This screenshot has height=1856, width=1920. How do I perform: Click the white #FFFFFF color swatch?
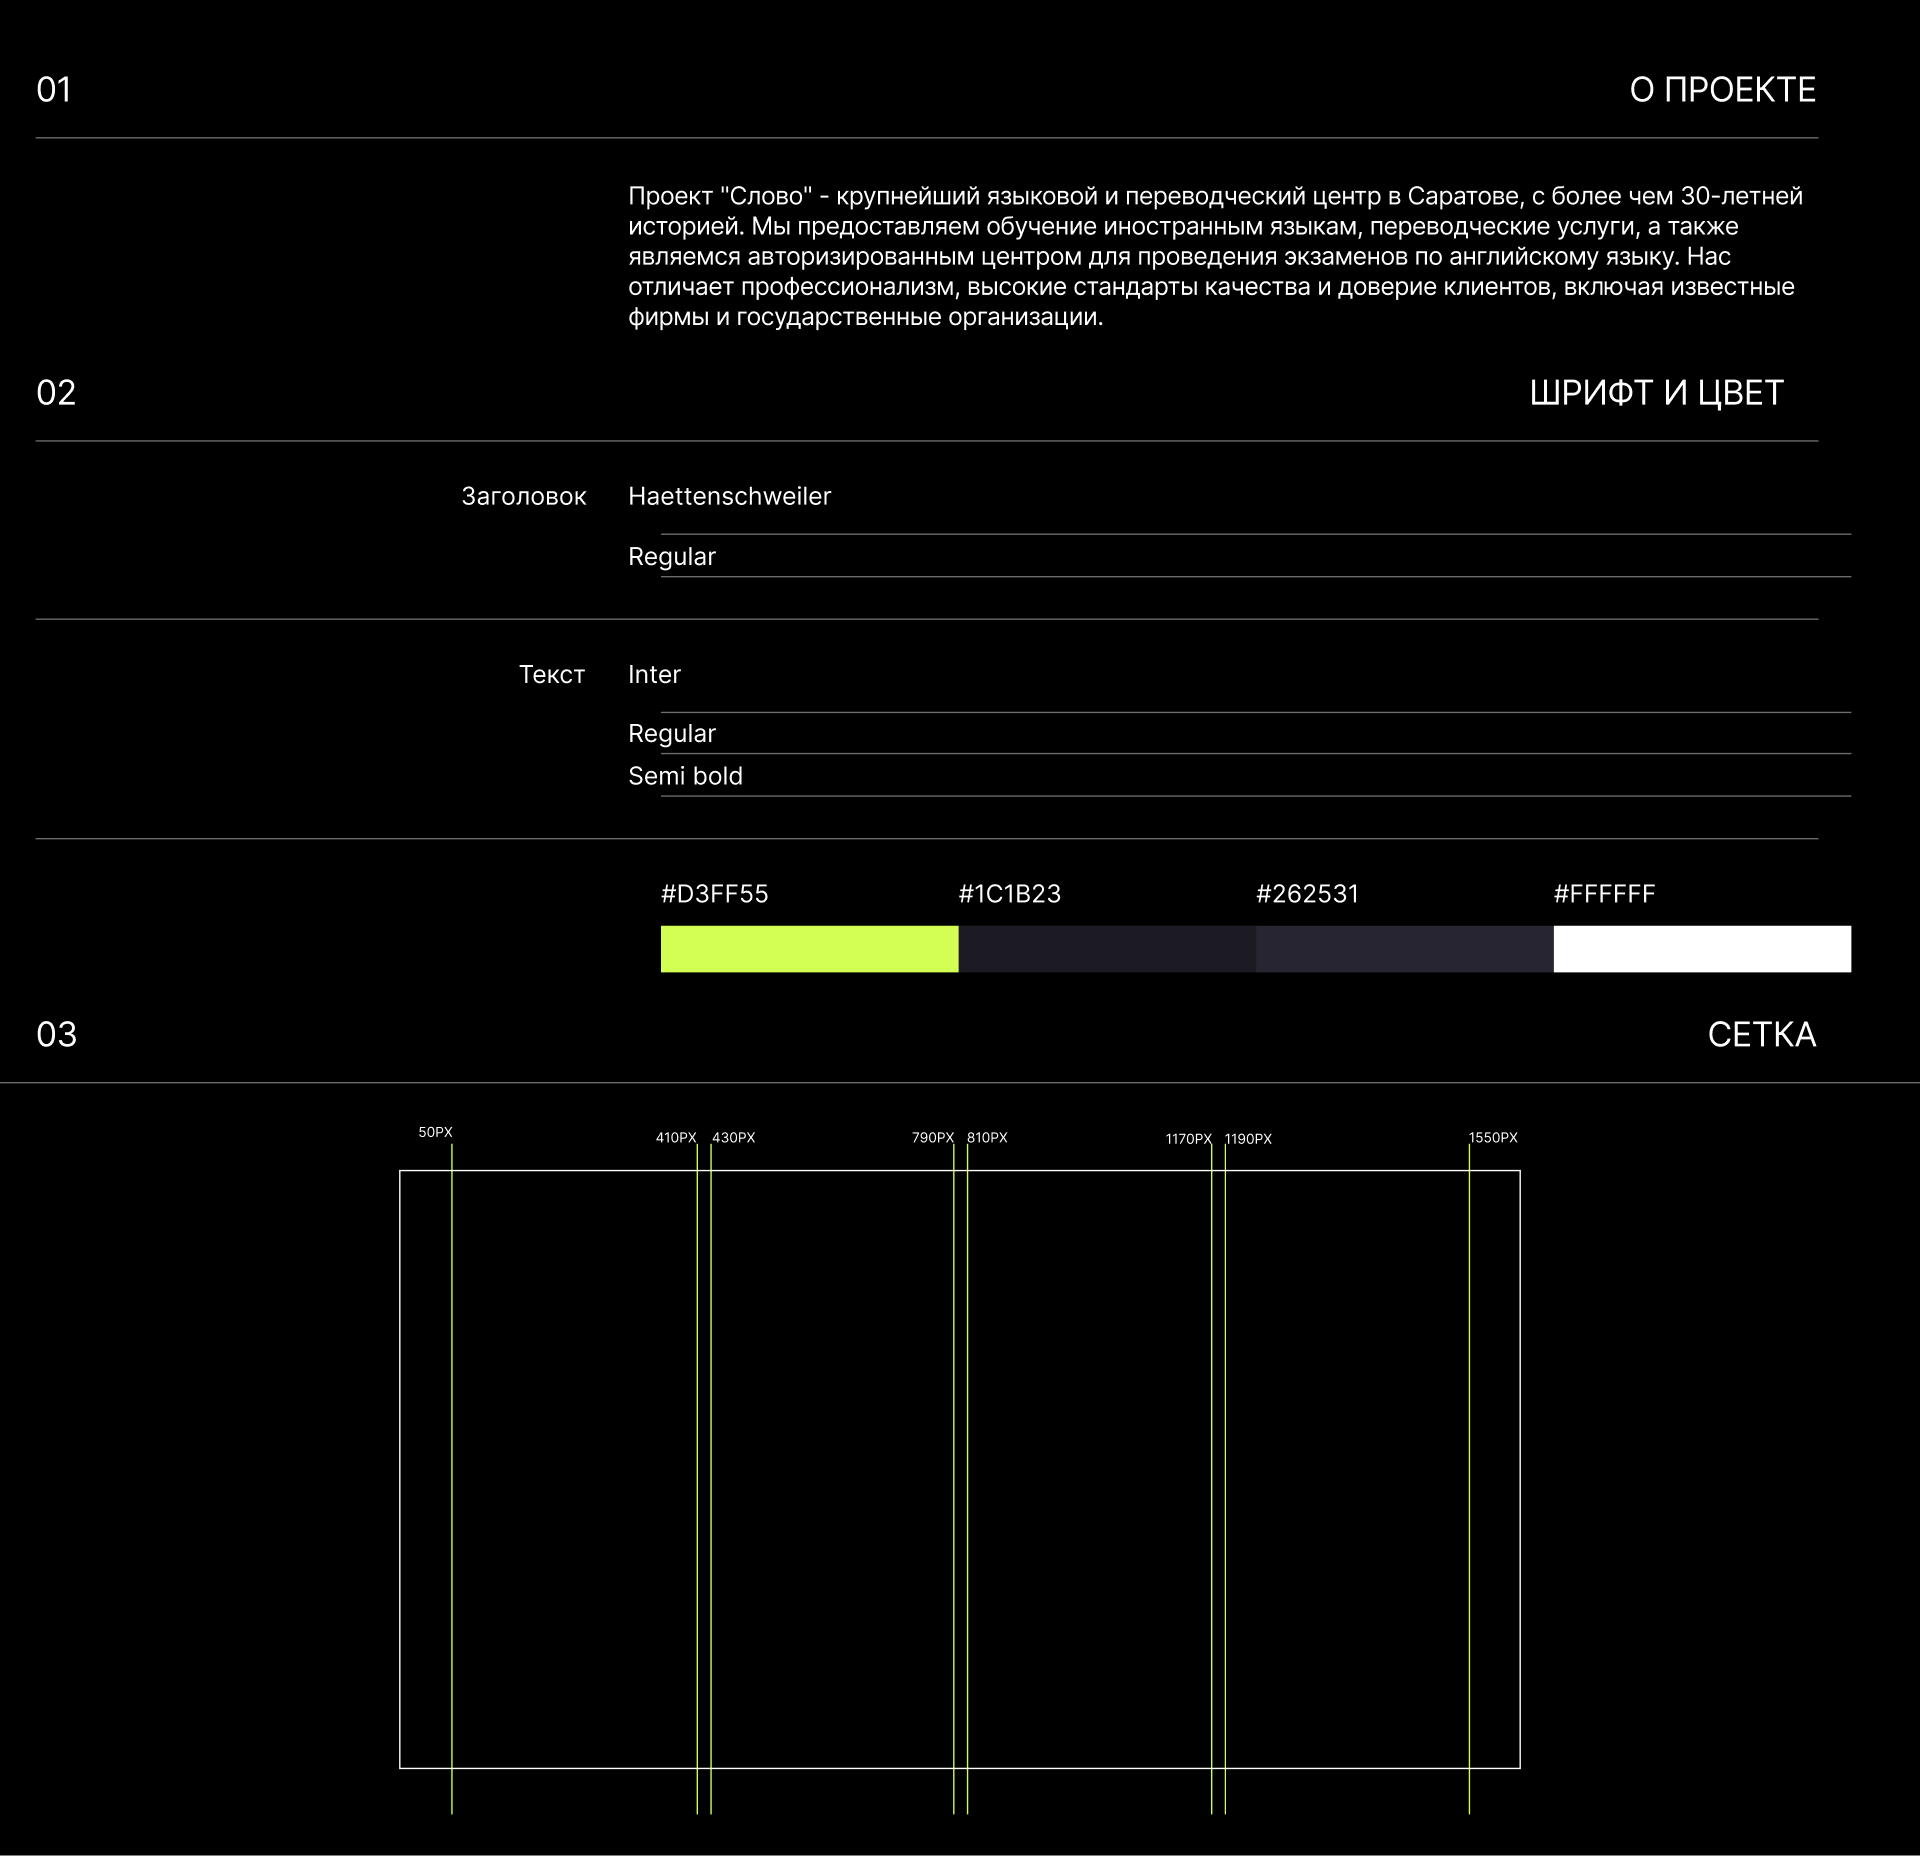tap(1701, 948)
